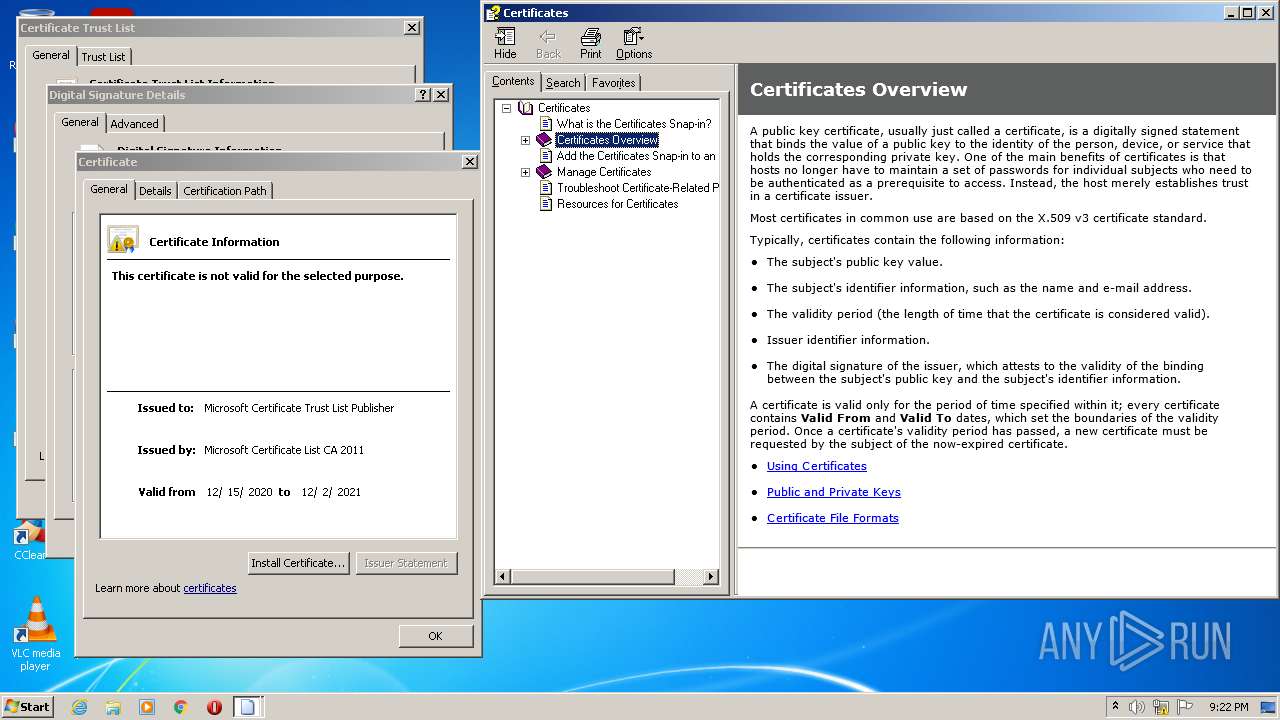Collapse the Certificates root tree node
The width and height of the screenshot is (1280, 720).
(x=507, y=108)
